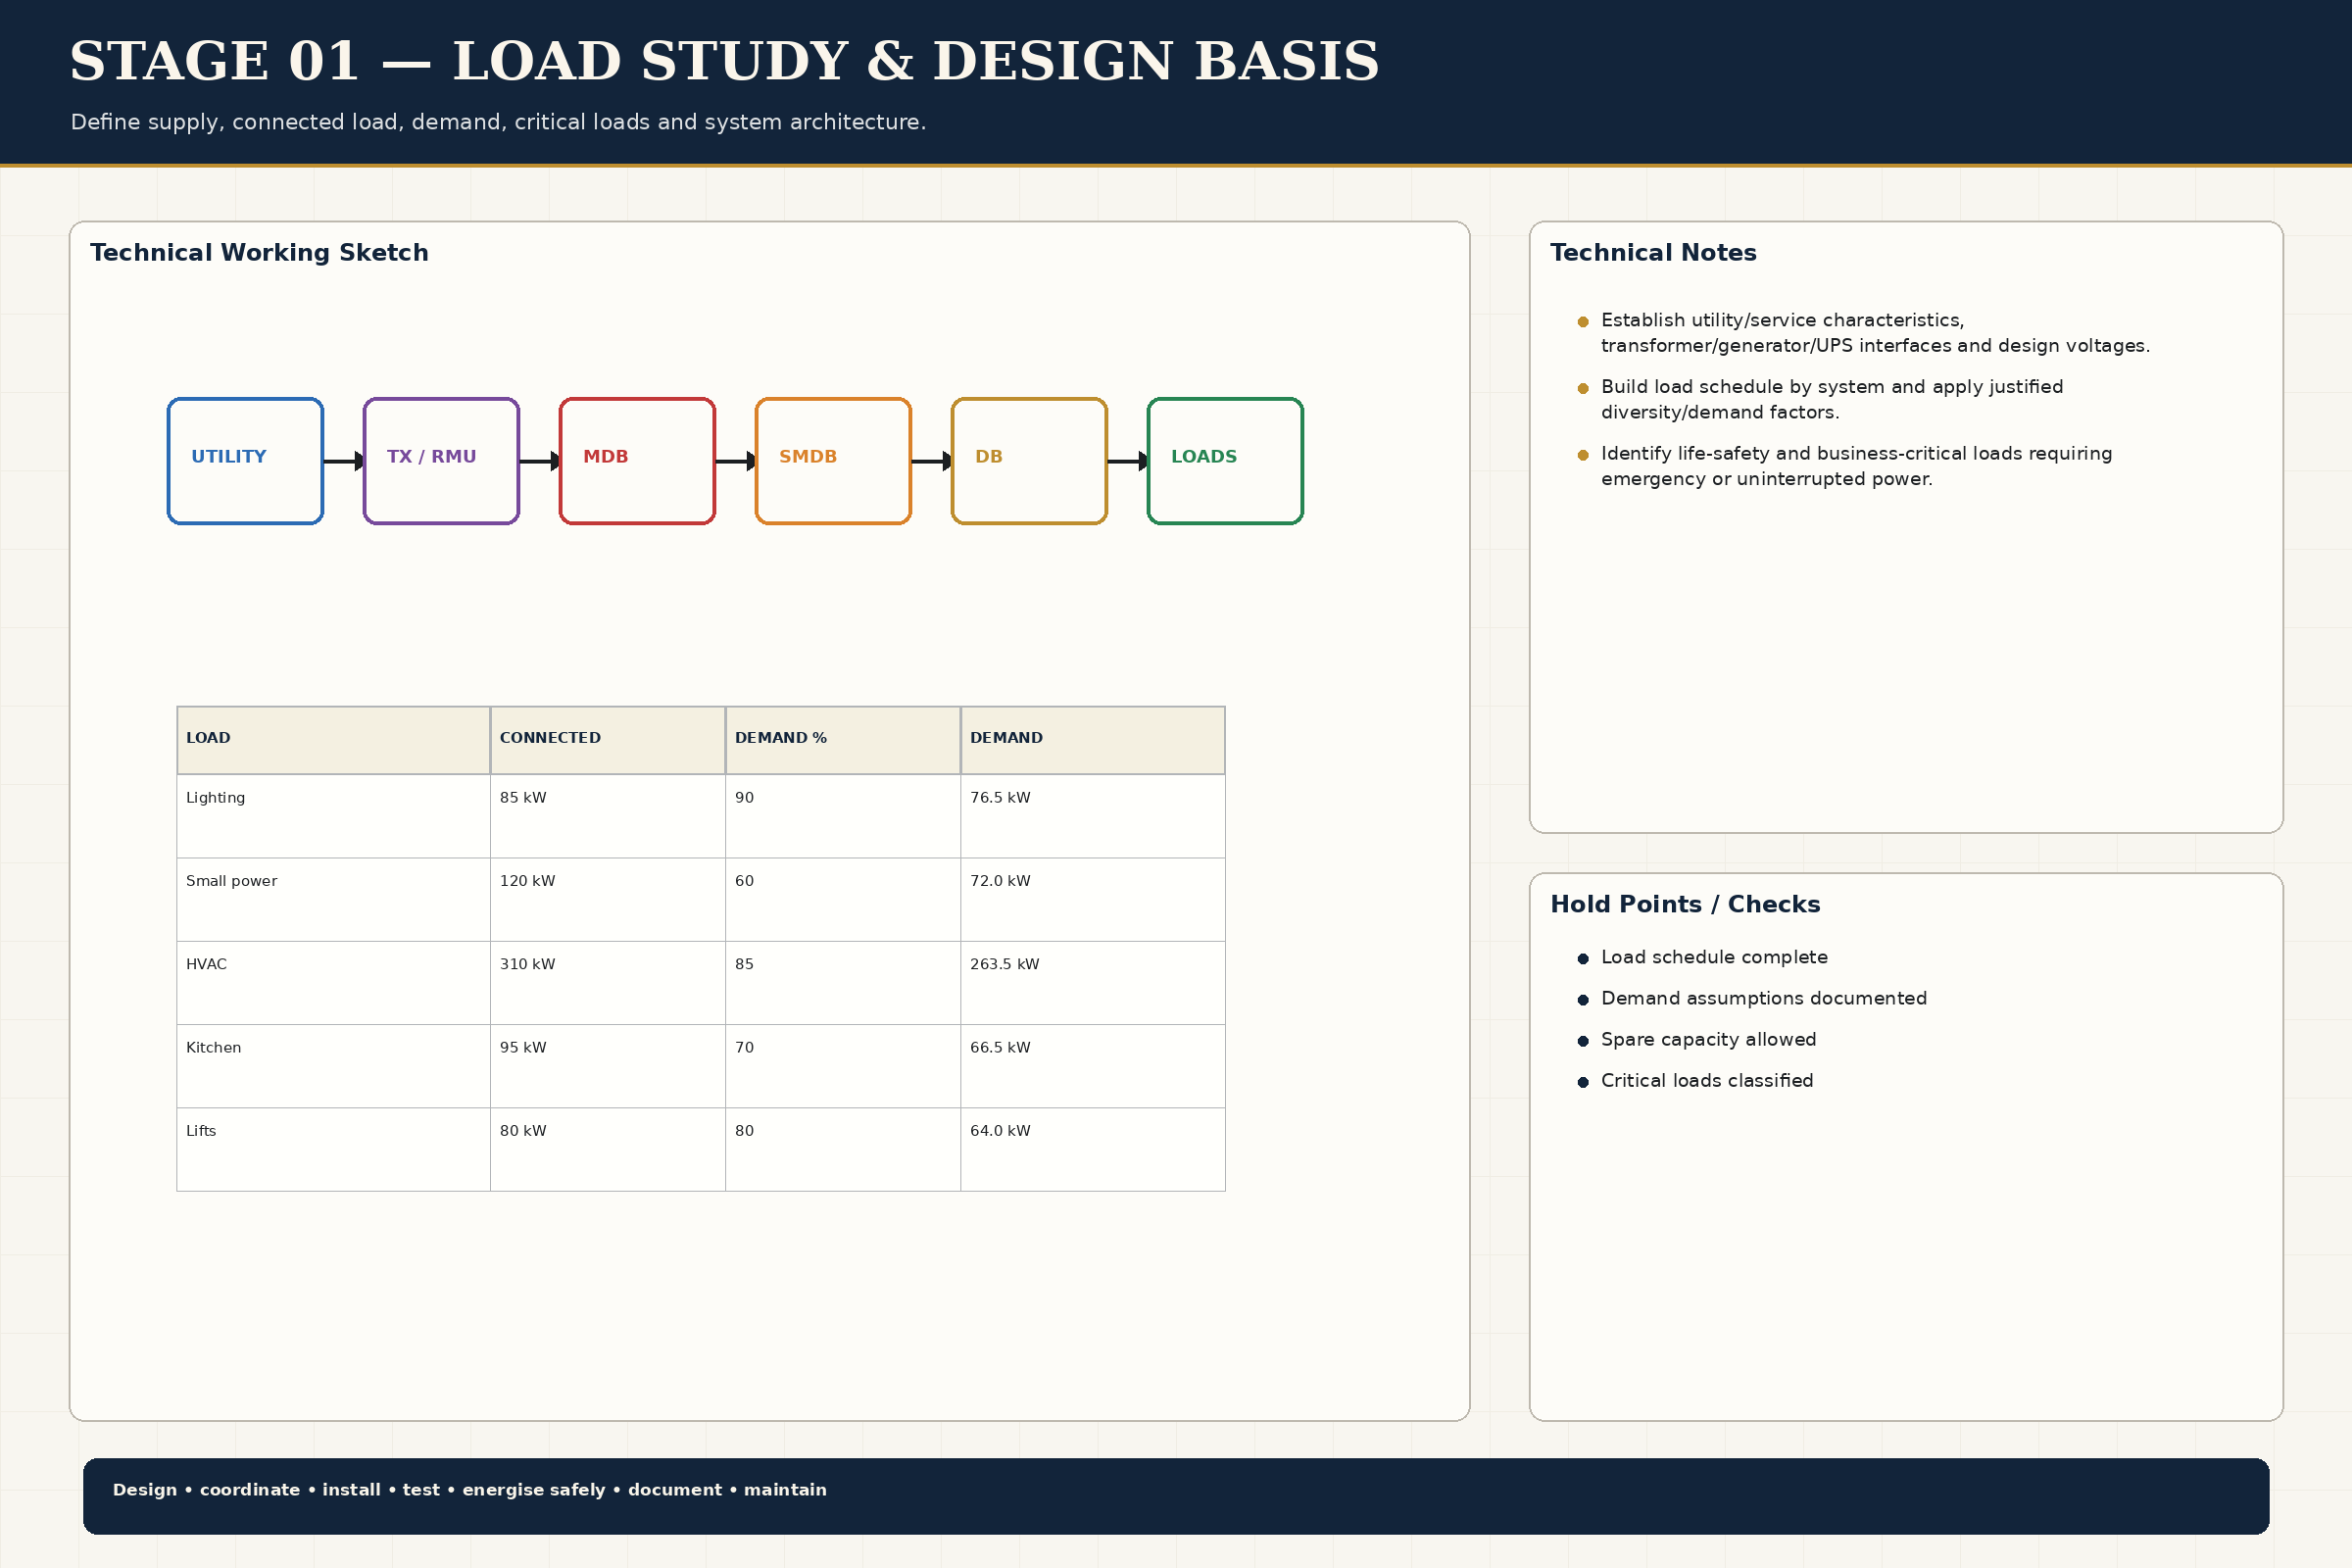Select the green LOADS block
2352x1568 pixels.
[1225, 461]
